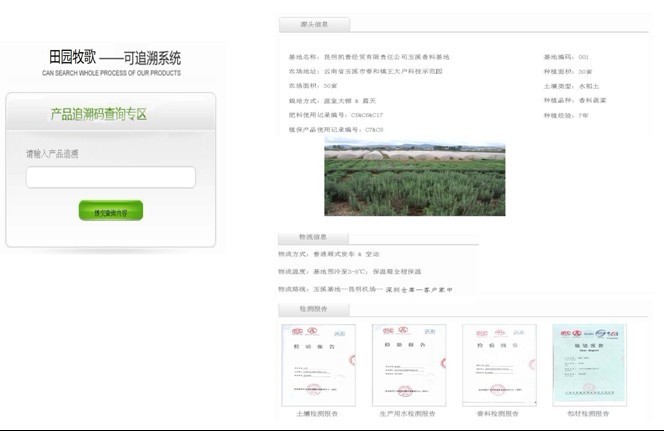The image size is (664, 431).
Task: Click the 请输入产品追溯 label
Action: pos(52,154)
